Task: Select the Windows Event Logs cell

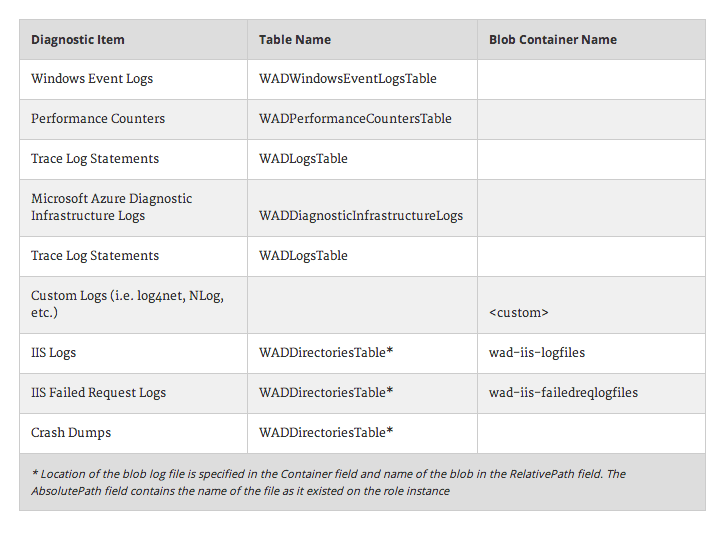Action: point(92,79)
